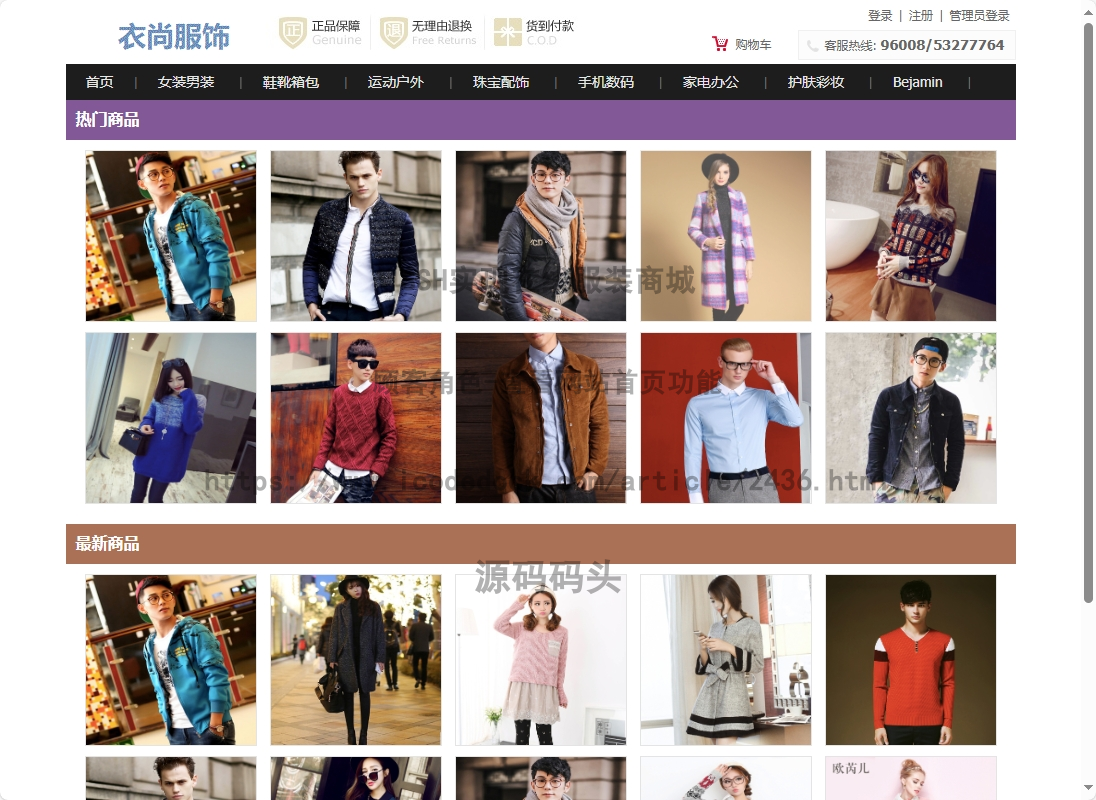Open the pink sweater girl product
The width and height of the screenshot is (1096, 800).
pyautogui.click(x=541, y=660)
